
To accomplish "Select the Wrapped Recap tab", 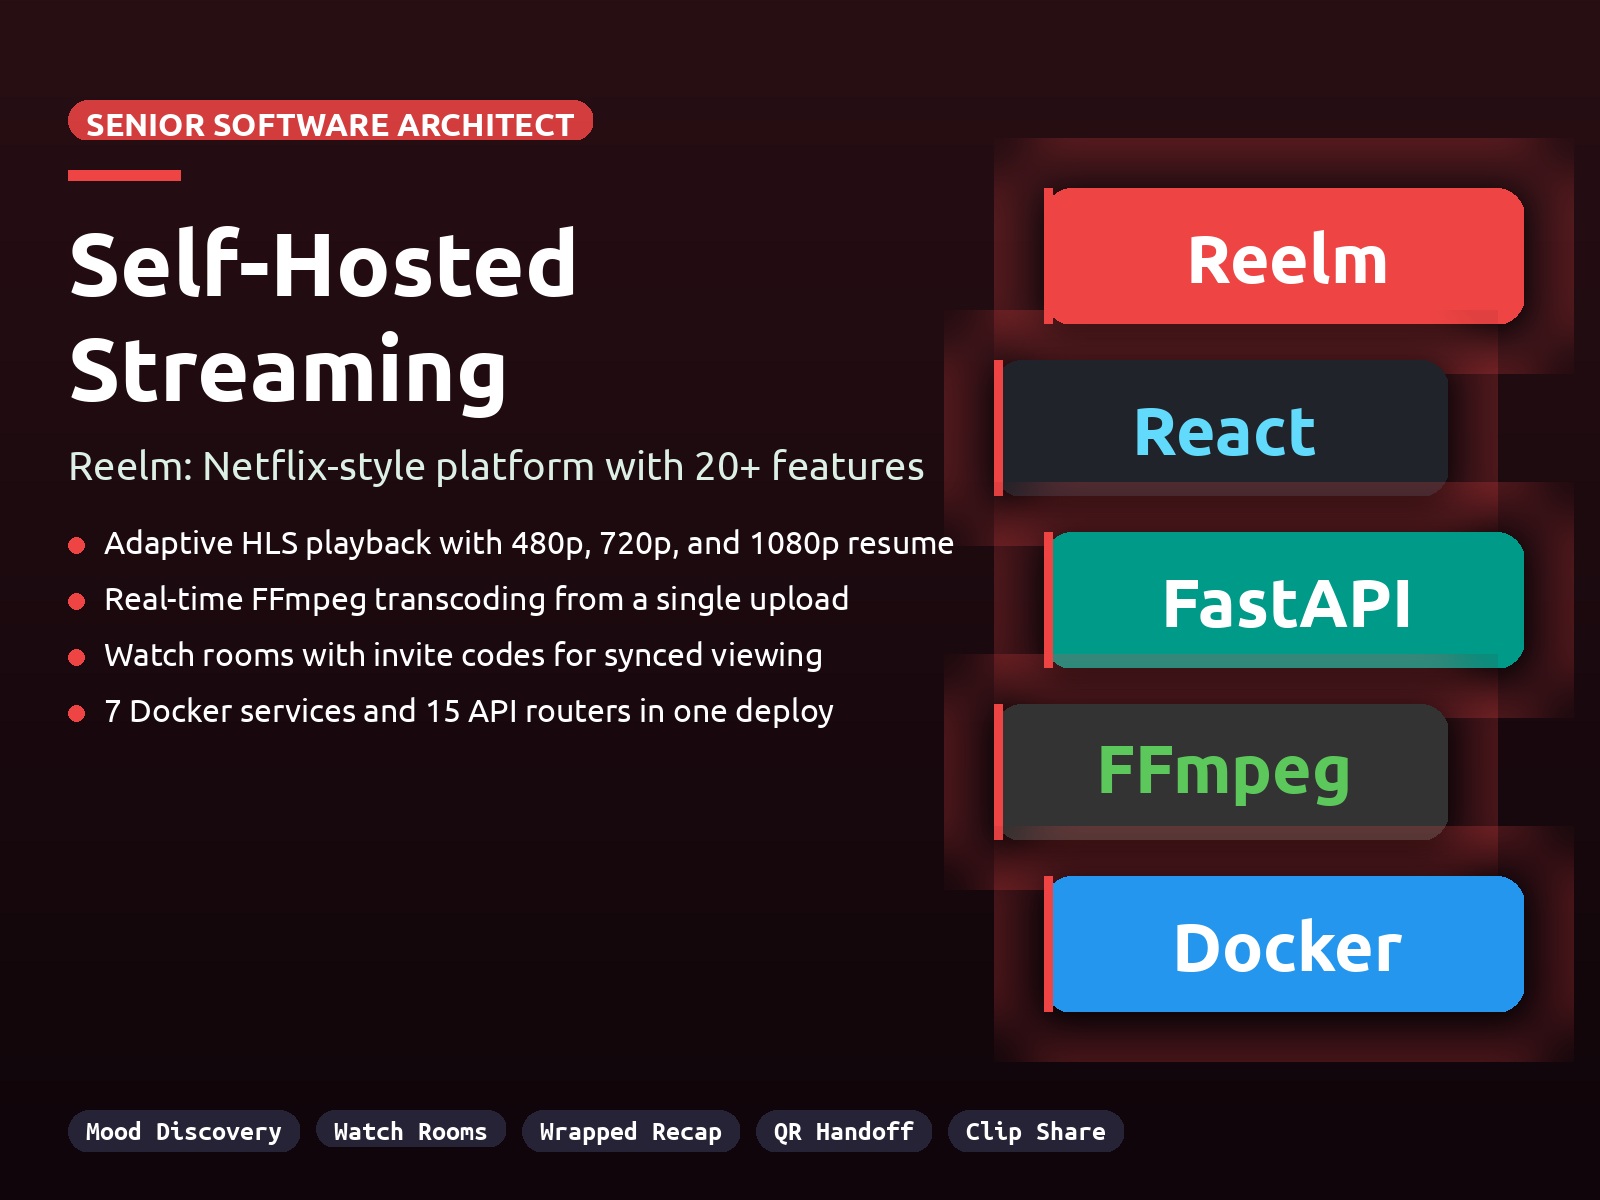I will (x=630, y=1131).
